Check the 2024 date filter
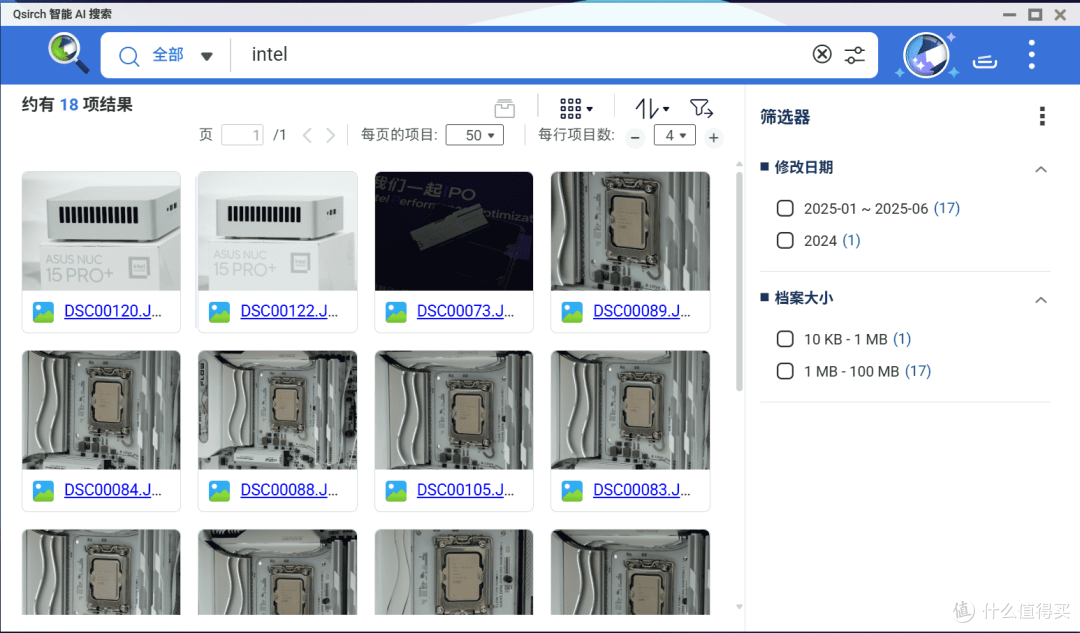This screenshot has width=1080, height=633. pyautogui.click(x=785, y=240)
